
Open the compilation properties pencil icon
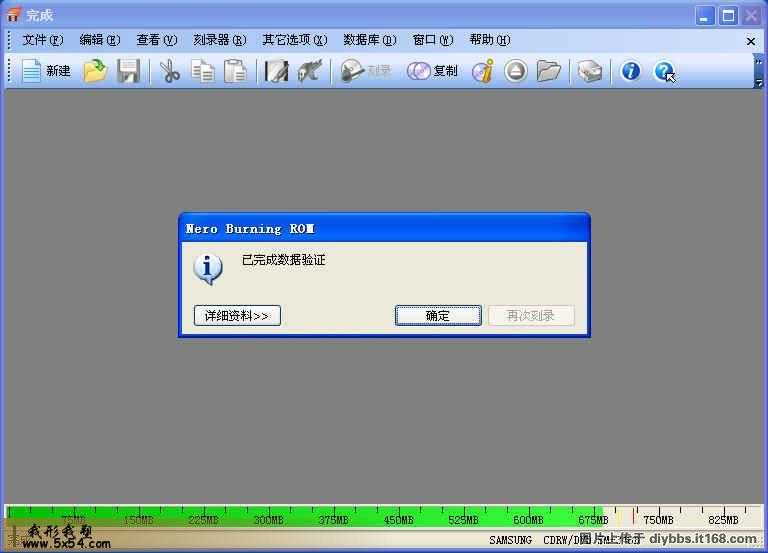coord(276,72)
